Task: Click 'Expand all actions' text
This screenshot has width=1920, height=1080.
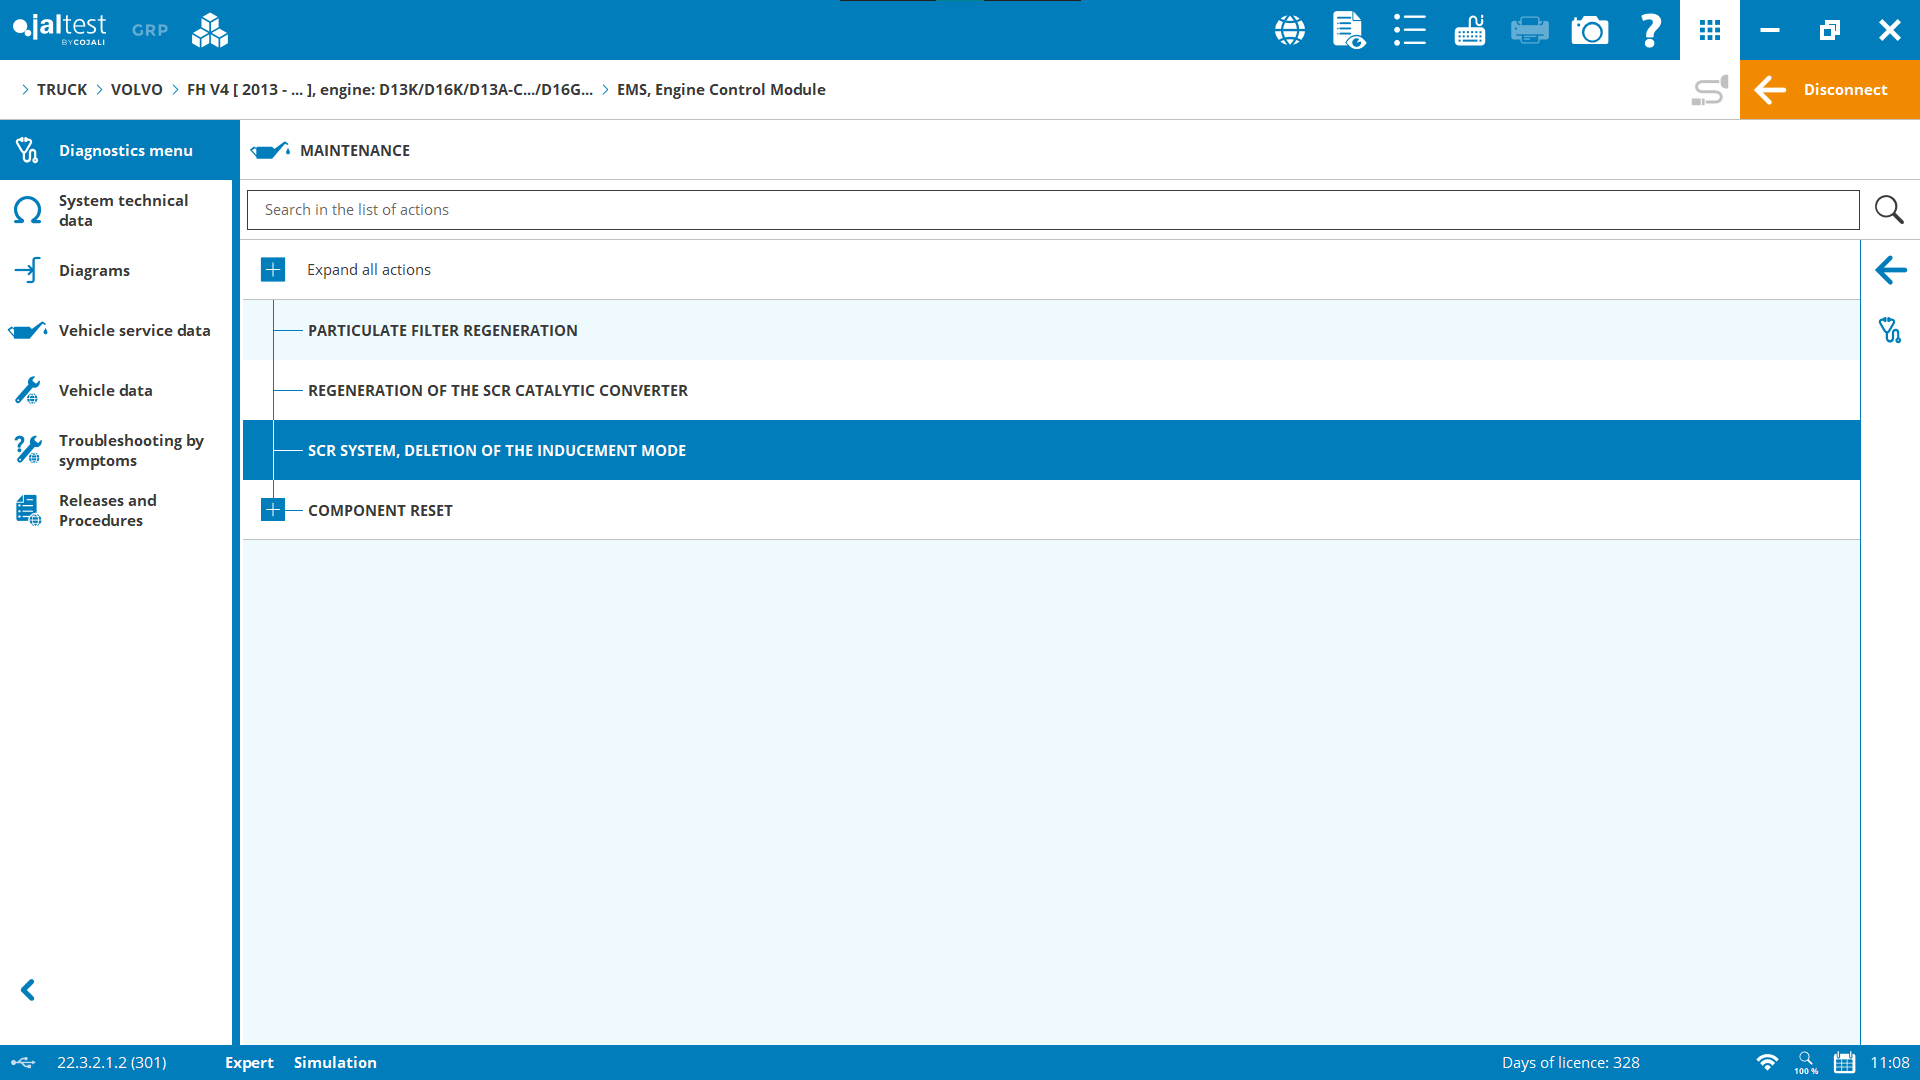Action: click(x=369, y=270)
